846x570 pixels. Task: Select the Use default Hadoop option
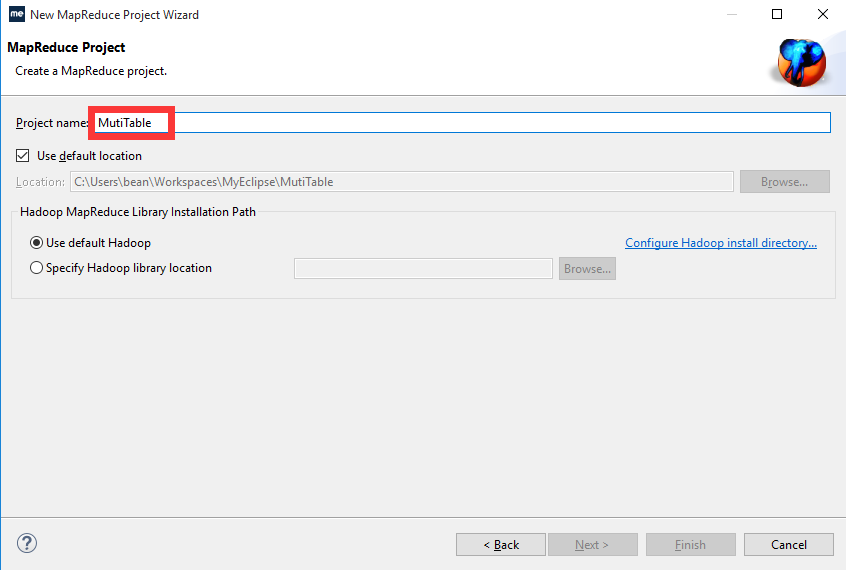pos(37,243)
